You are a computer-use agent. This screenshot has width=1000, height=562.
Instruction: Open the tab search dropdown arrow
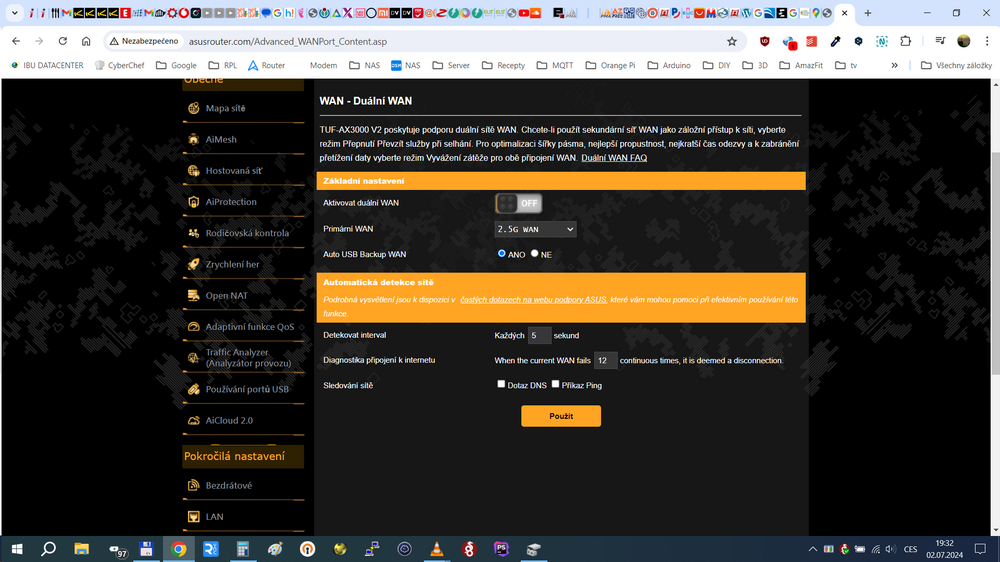click(x=14, y=13)
